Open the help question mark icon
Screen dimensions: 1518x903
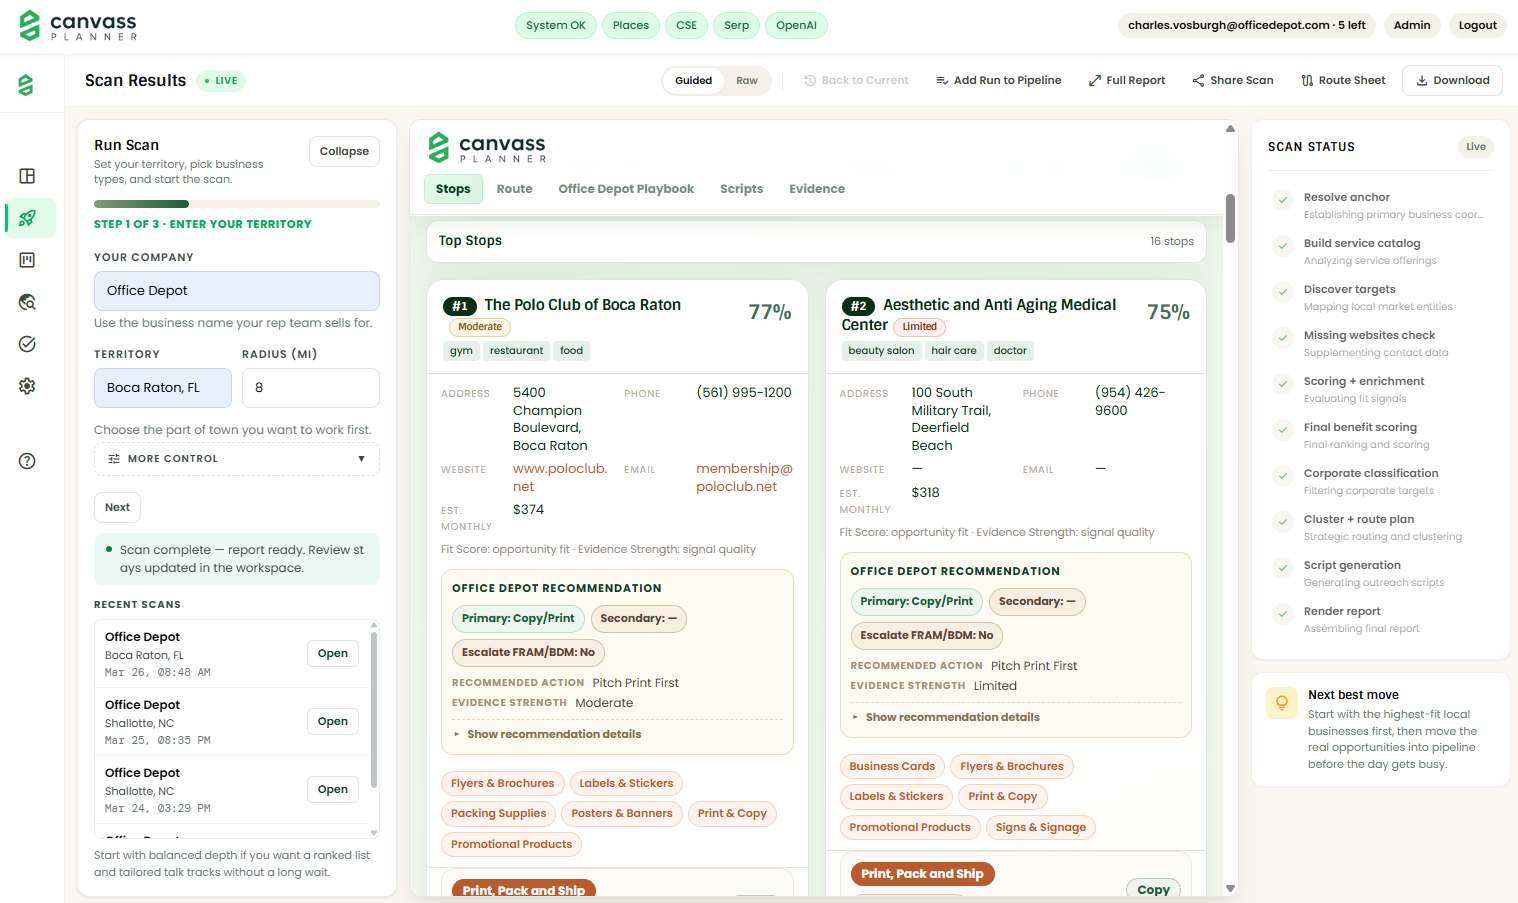point(27,461)
